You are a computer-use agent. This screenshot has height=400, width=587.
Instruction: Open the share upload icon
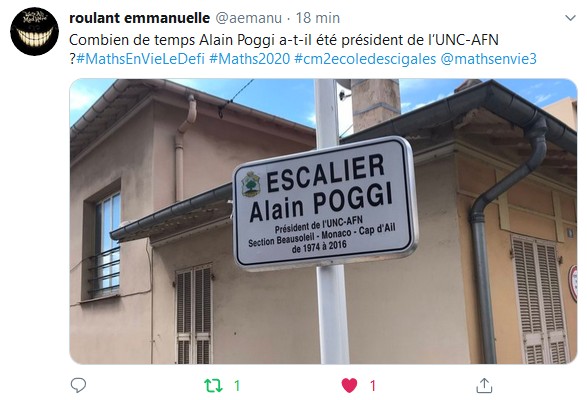[x=484, y=385]
